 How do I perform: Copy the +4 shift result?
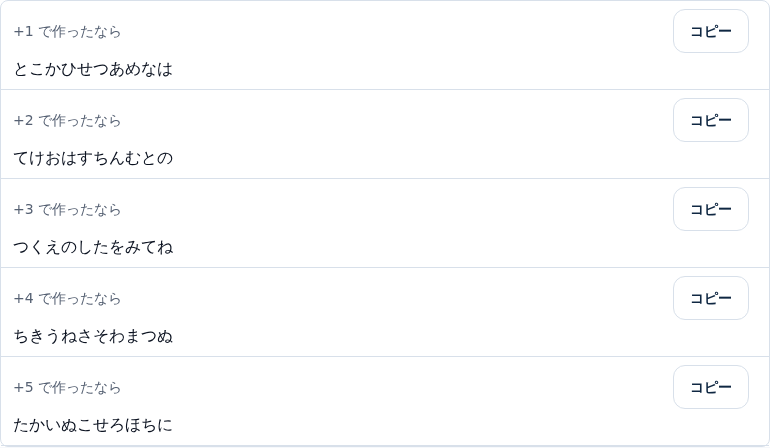[x=711, y=298]
